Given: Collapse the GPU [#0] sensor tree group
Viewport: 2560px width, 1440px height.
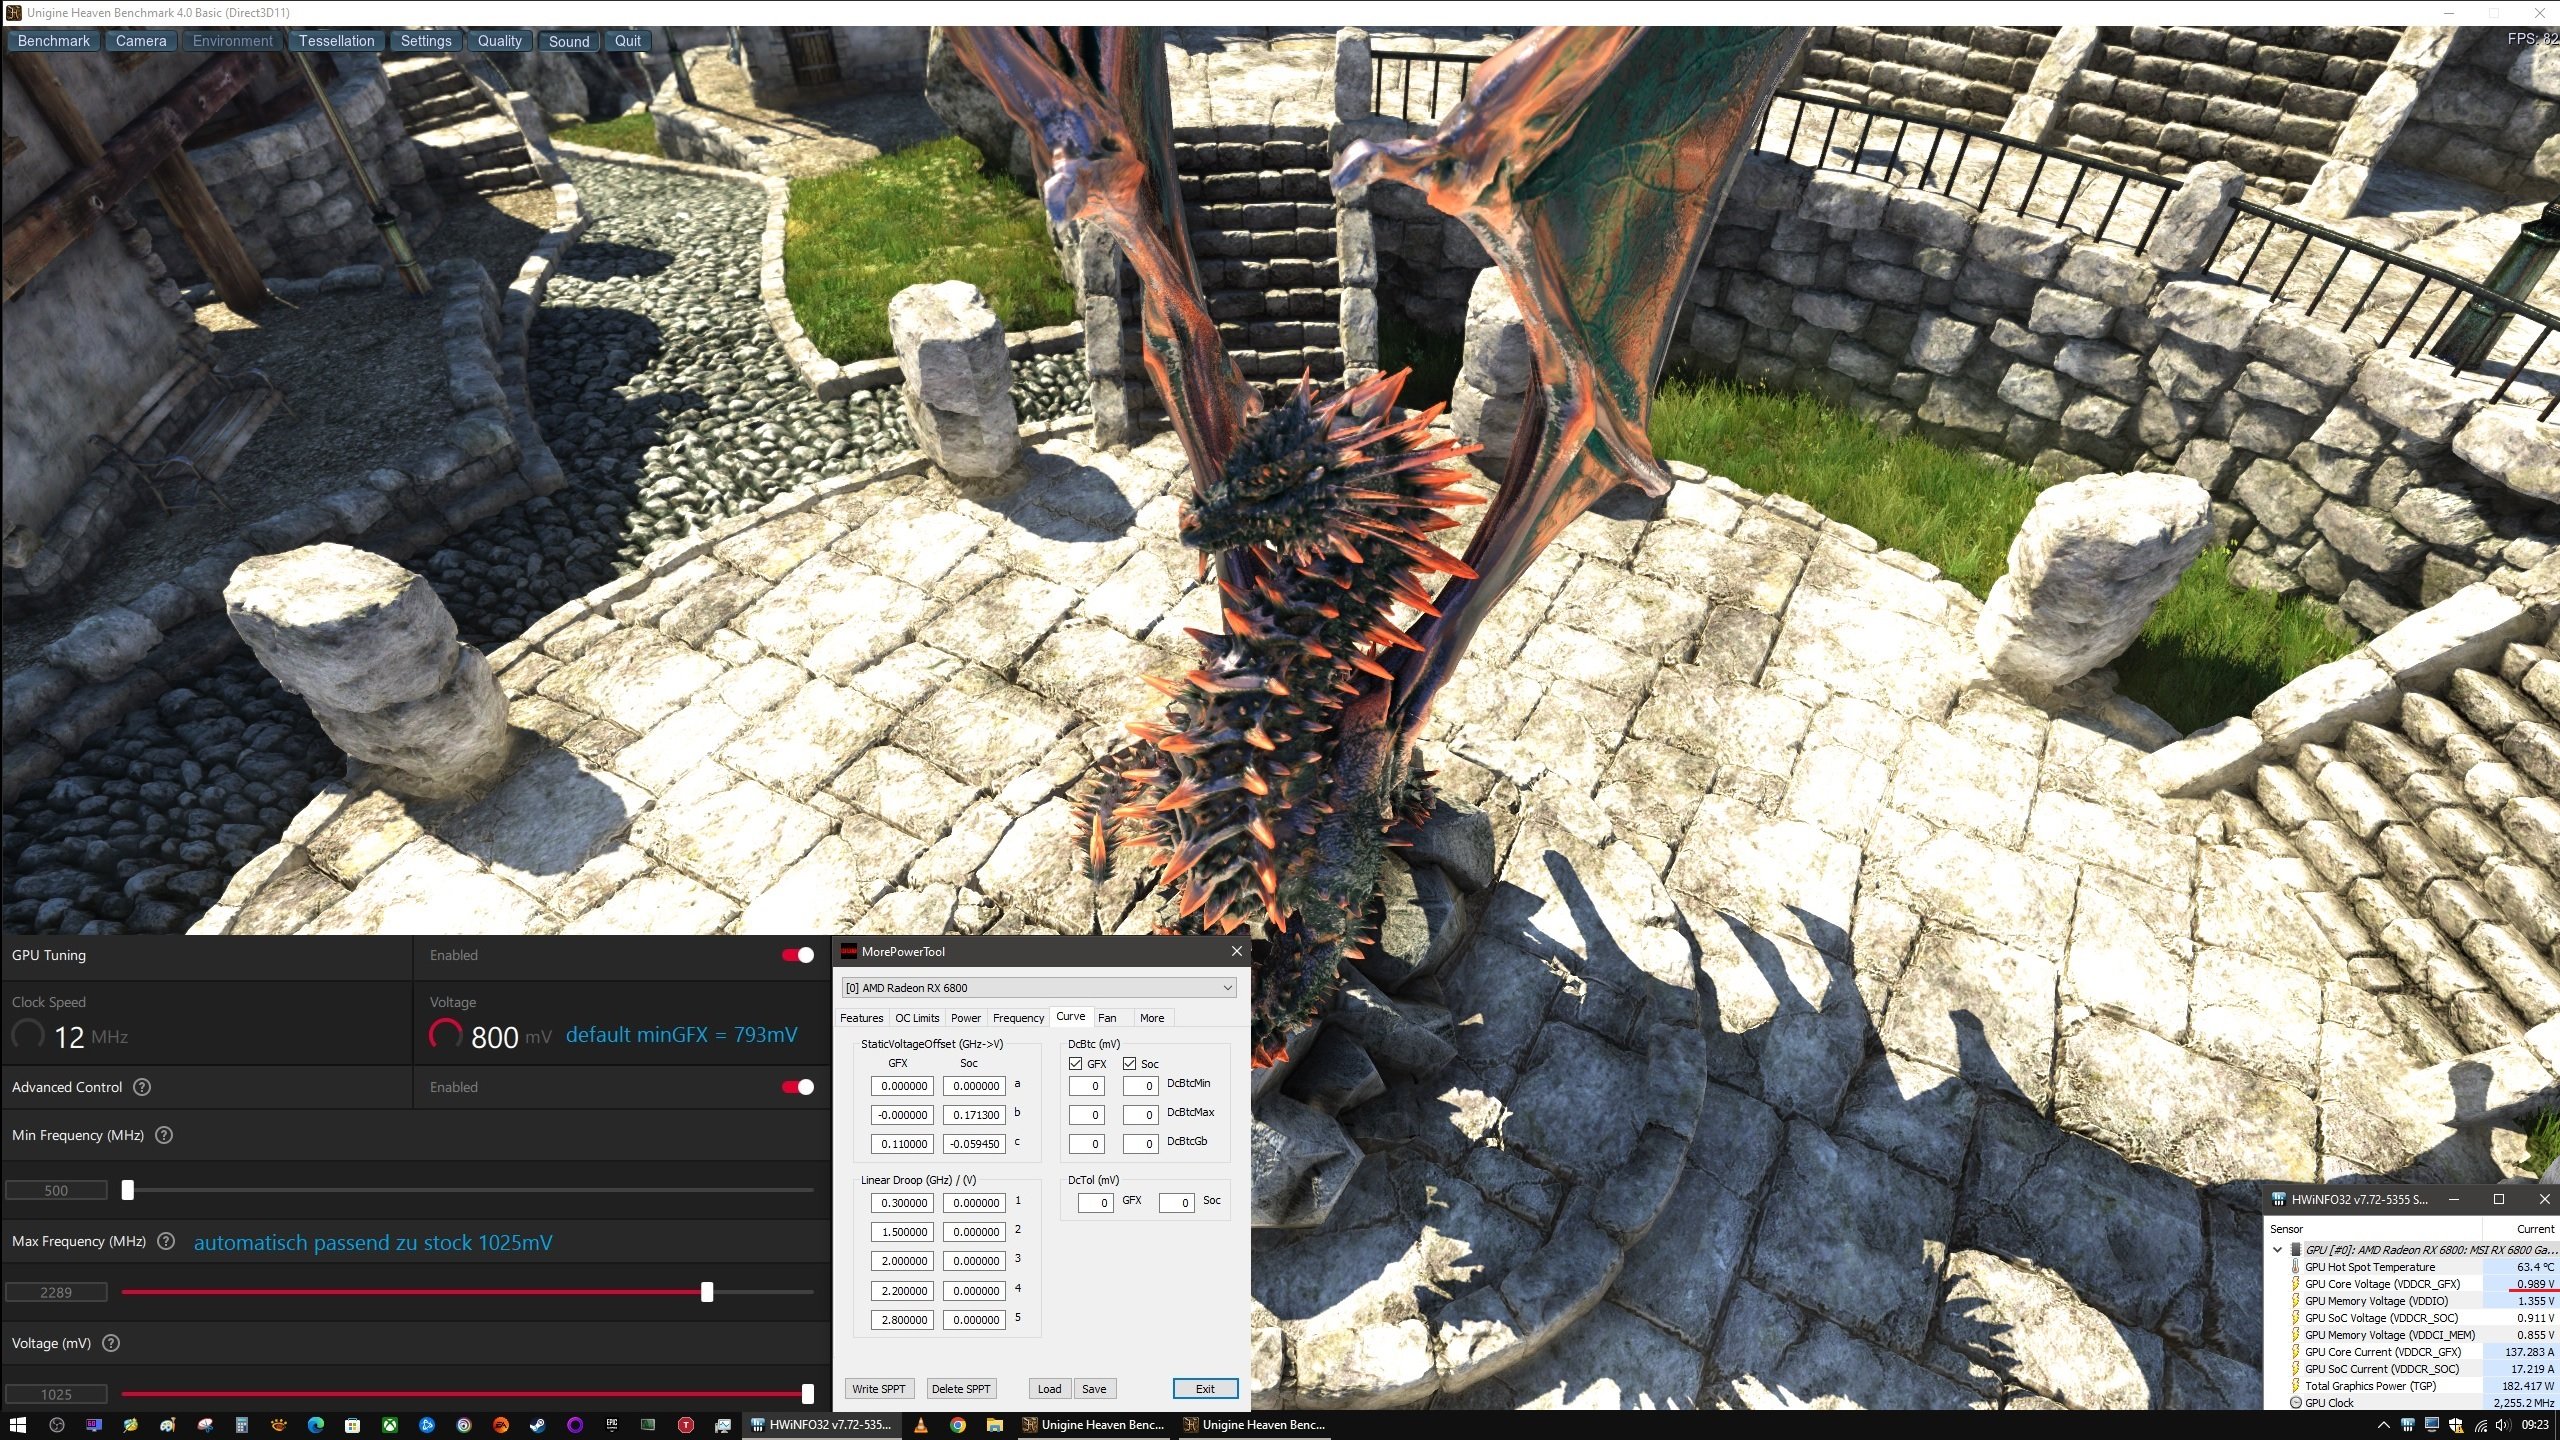Looking at the screenshot, I should pos(2278,1249).
